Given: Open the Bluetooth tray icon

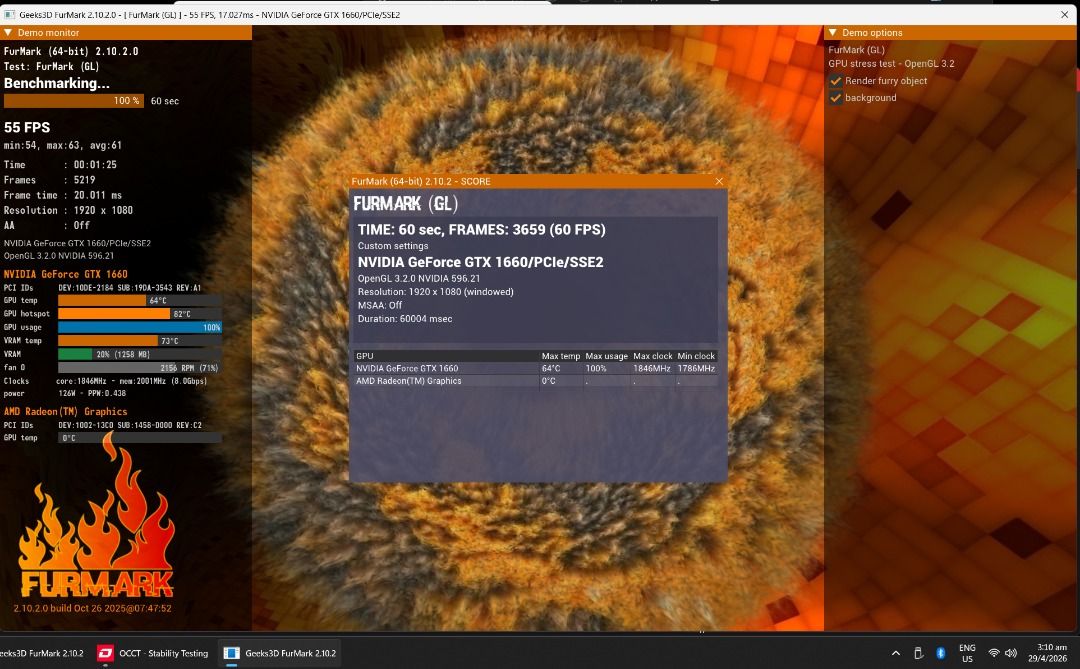Looking at the screenshot, I should (x=940, y=653).
